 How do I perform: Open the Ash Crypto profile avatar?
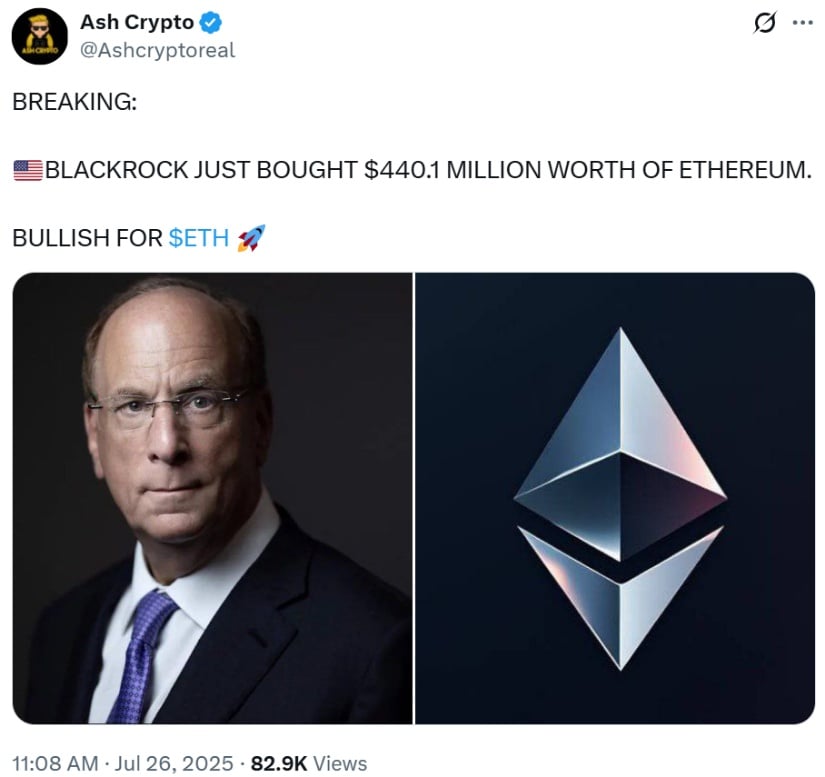click(x=39, y=36)
